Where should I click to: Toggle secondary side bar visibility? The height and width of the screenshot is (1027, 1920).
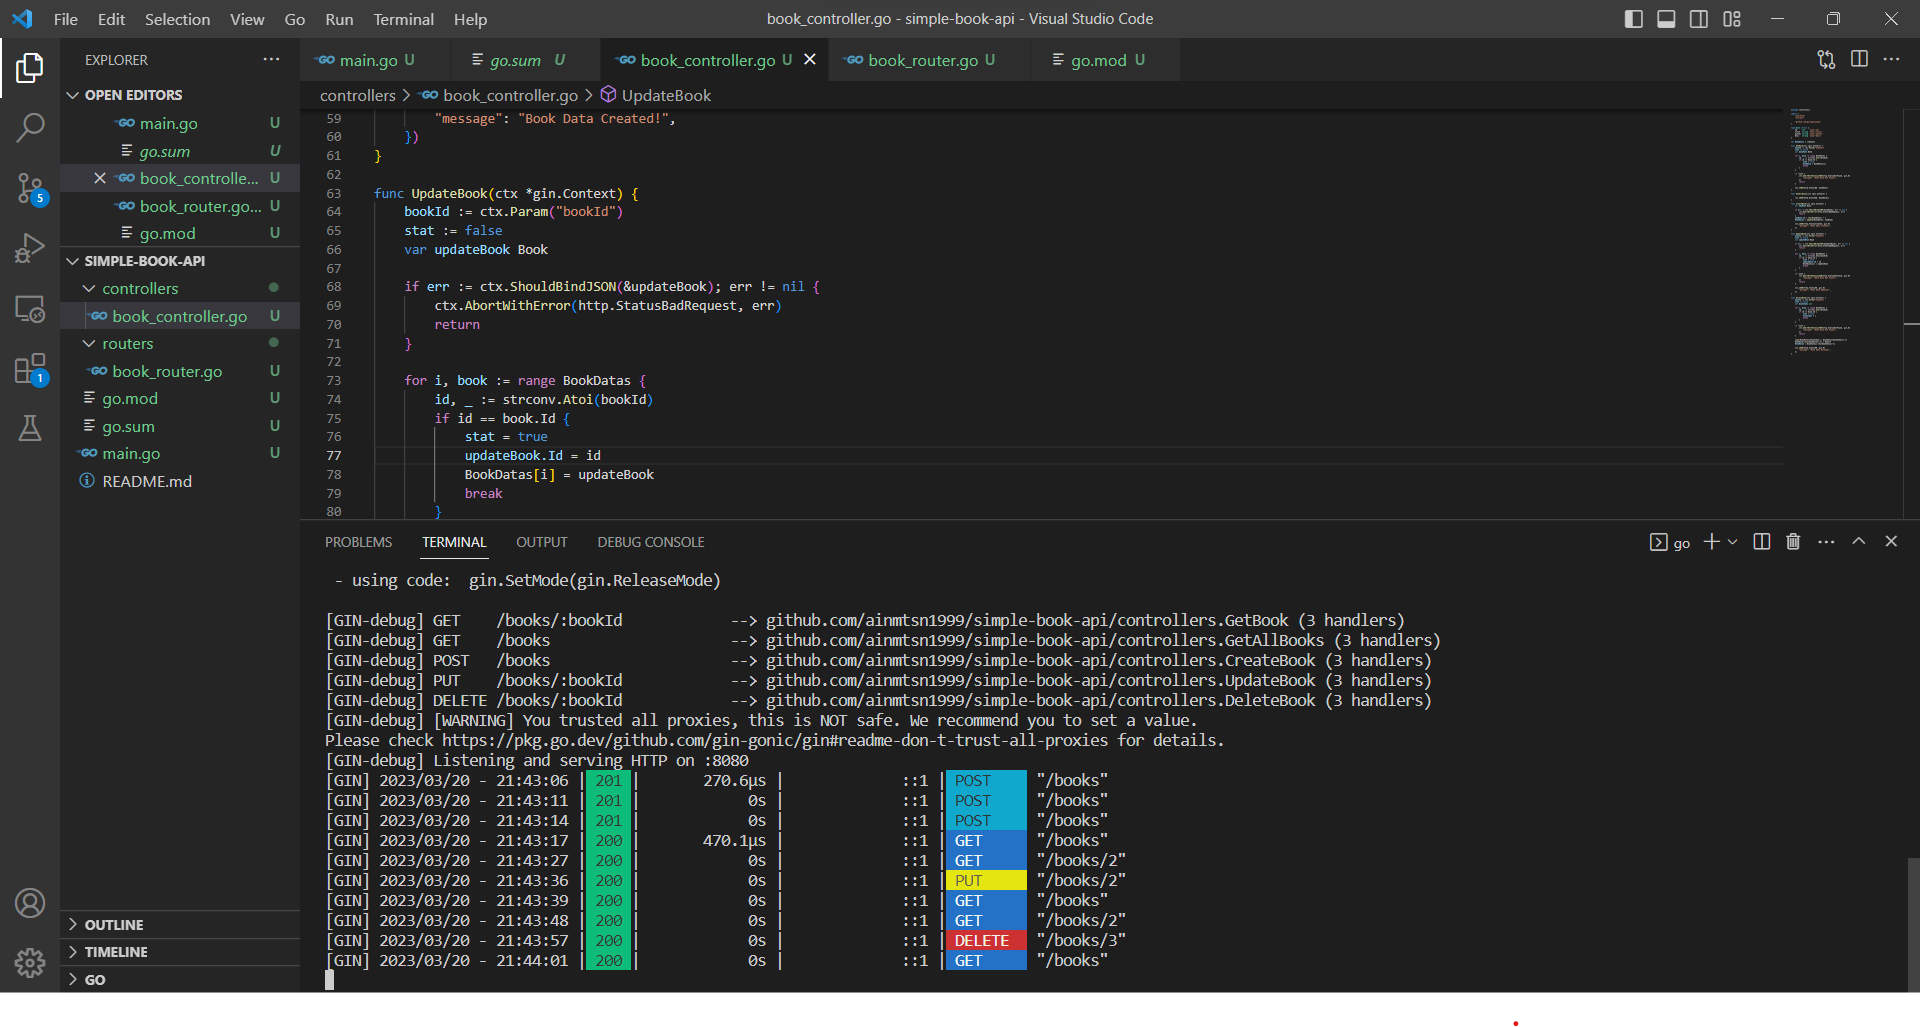1699,19
